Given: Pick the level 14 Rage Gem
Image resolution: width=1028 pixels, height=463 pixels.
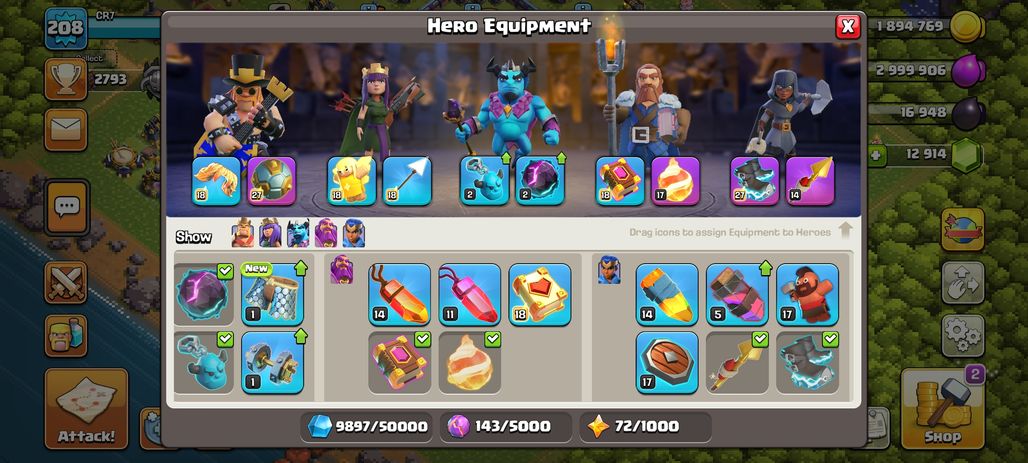Looking at the screenshot, I should [x=399, y=294].
